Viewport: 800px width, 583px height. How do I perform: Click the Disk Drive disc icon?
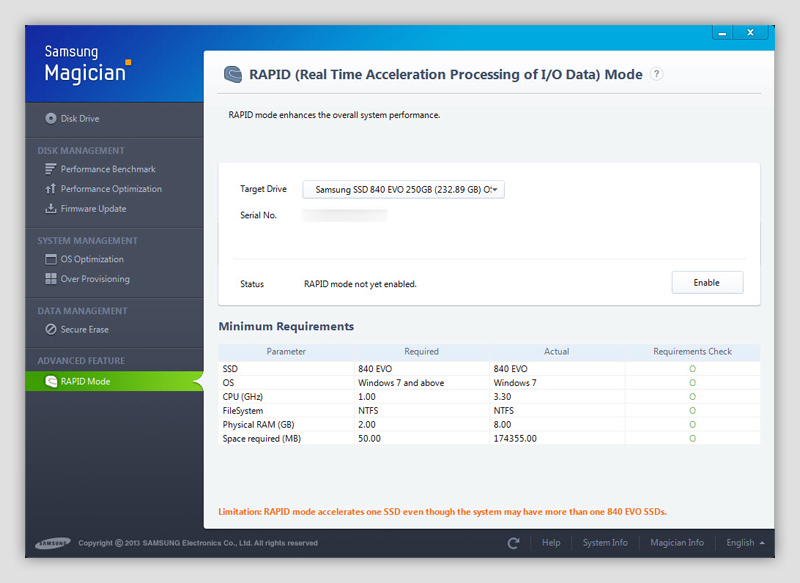[51, 118]
